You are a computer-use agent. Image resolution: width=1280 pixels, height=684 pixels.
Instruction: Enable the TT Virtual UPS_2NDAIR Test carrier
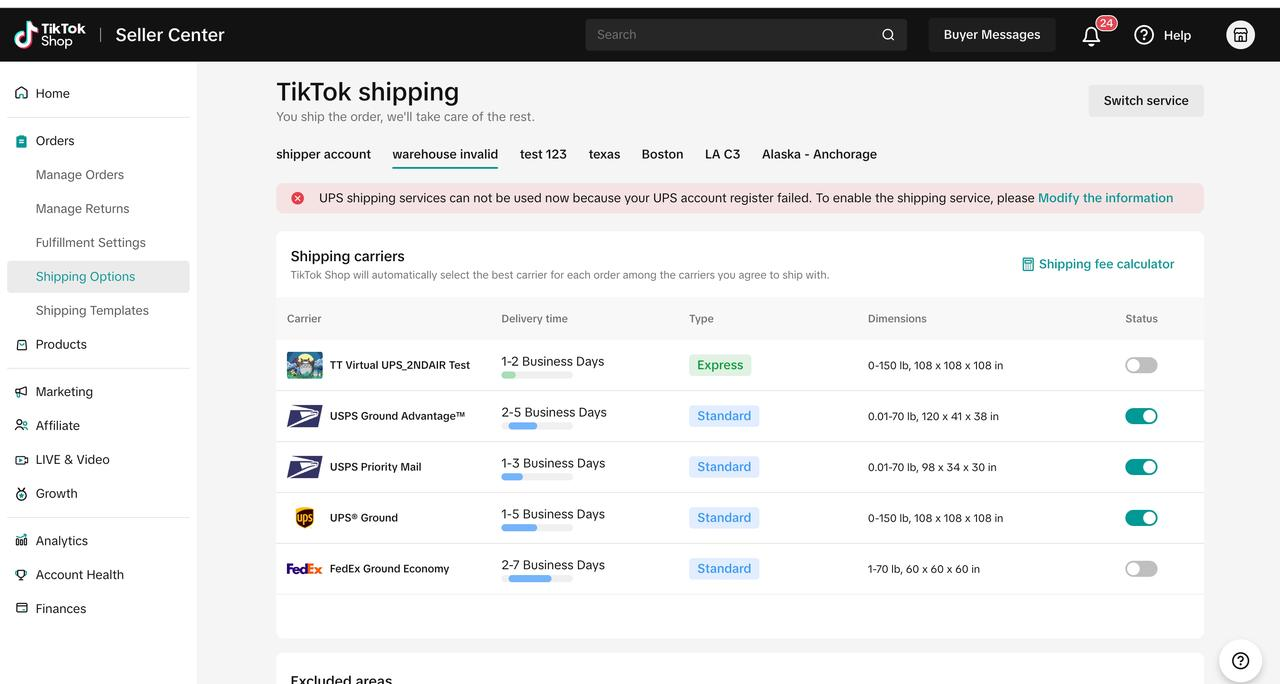pyautogui.click(x=1141, y=365)
